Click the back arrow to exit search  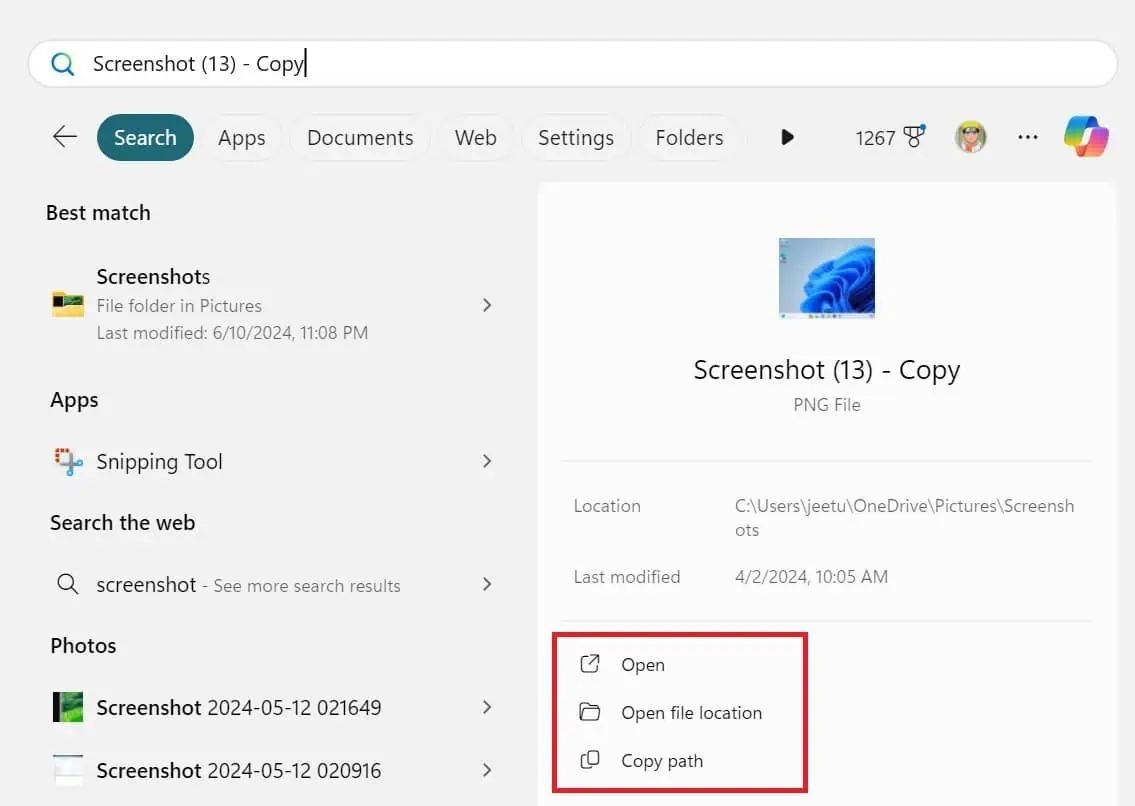coord(63,137)
